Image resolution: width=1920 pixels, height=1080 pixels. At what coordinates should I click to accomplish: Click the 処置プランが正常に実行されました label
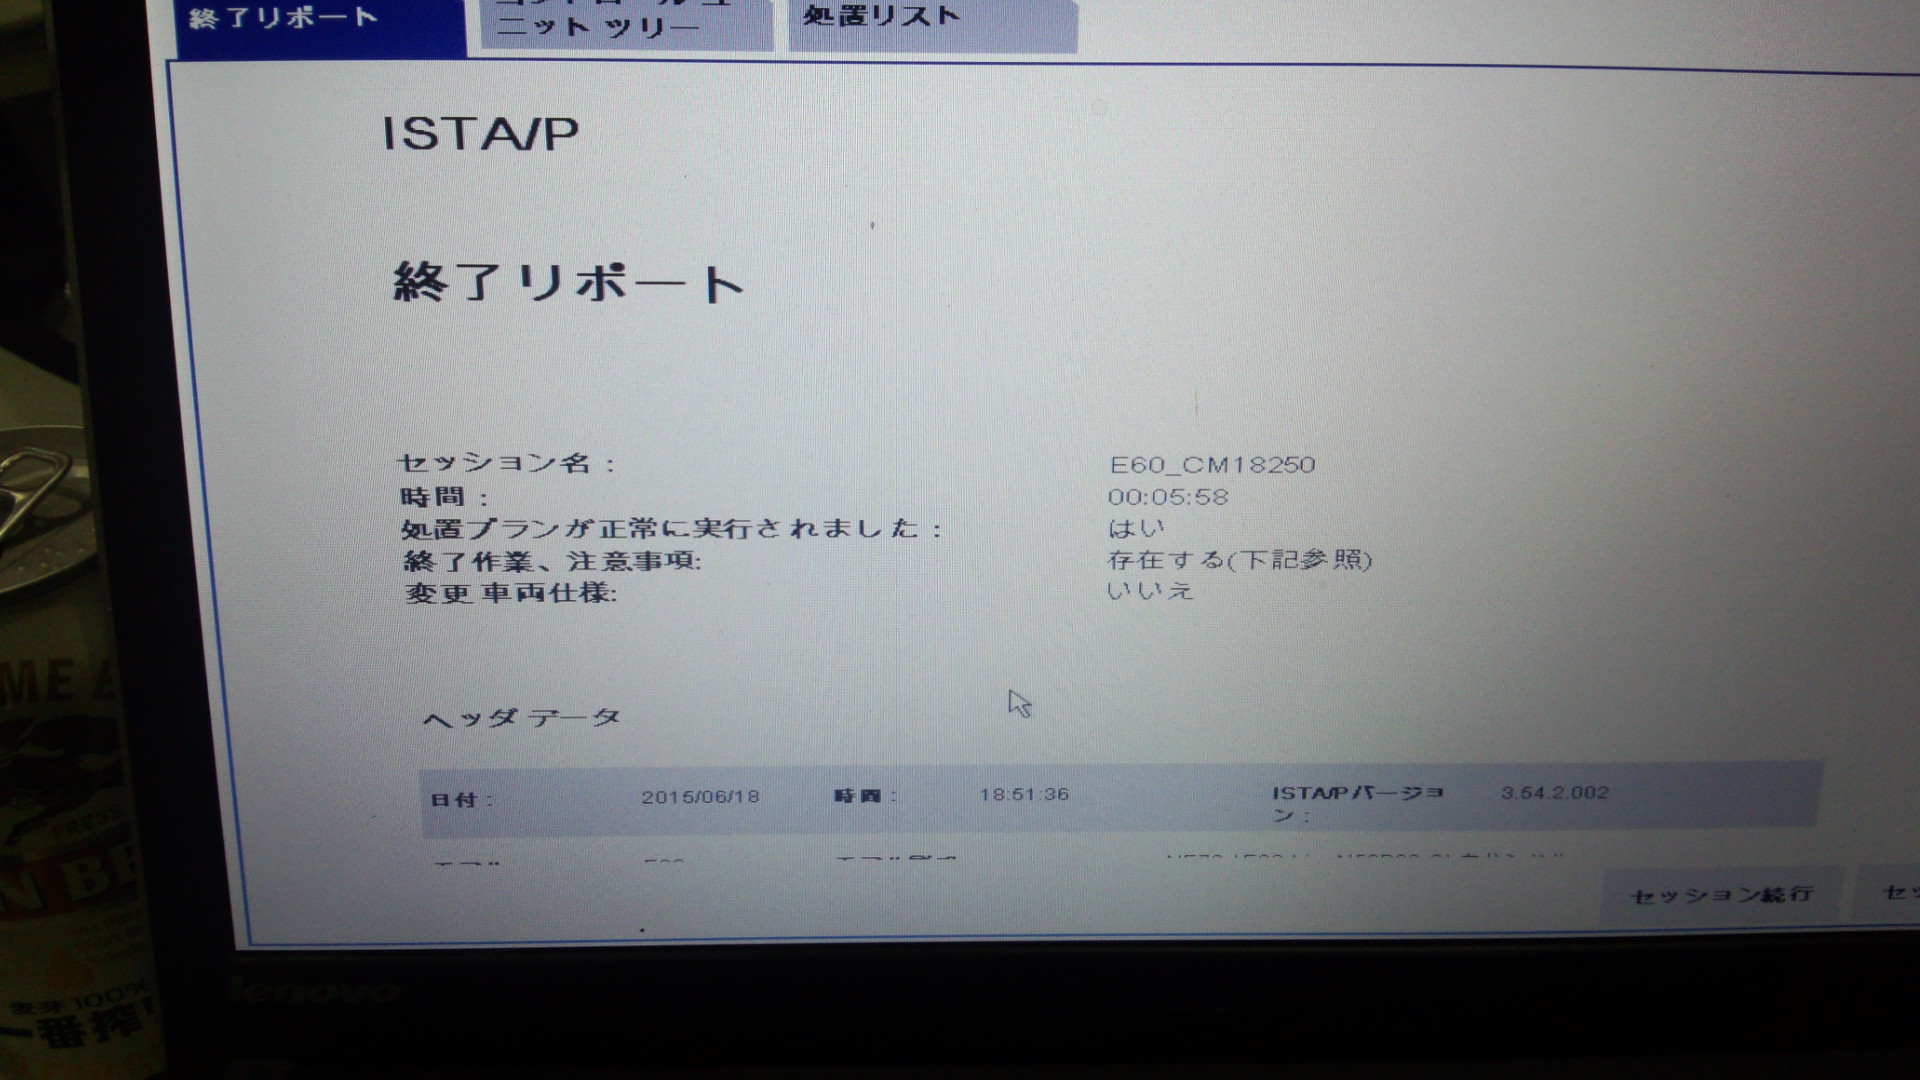[x=671, y=529]
